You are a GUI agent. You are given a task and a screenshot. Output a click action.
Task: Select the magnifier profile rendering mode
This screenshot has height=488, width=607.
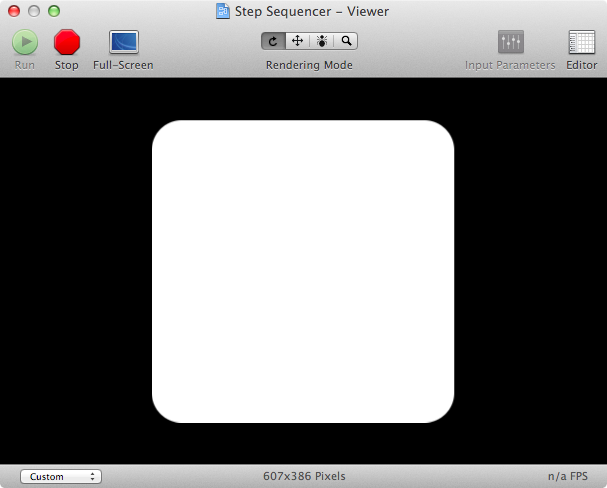point(346,41)
